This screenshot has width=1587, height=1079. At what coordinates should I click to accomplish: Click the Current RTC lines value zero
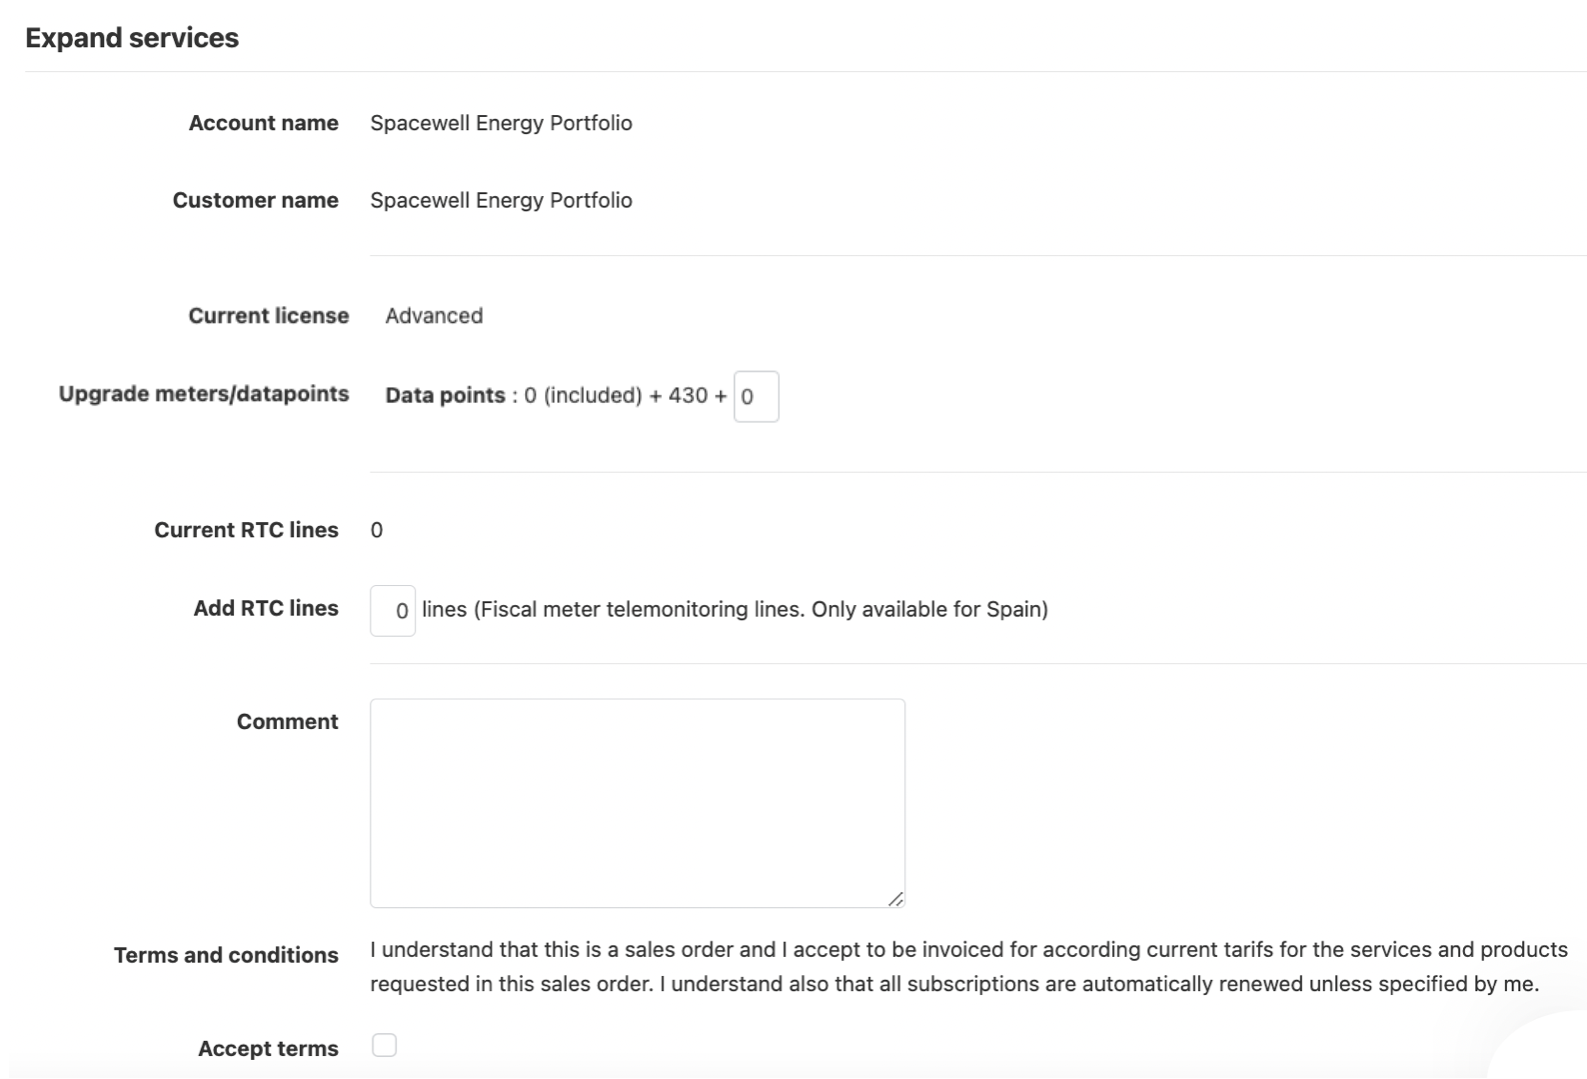click(x=377, y=530)
